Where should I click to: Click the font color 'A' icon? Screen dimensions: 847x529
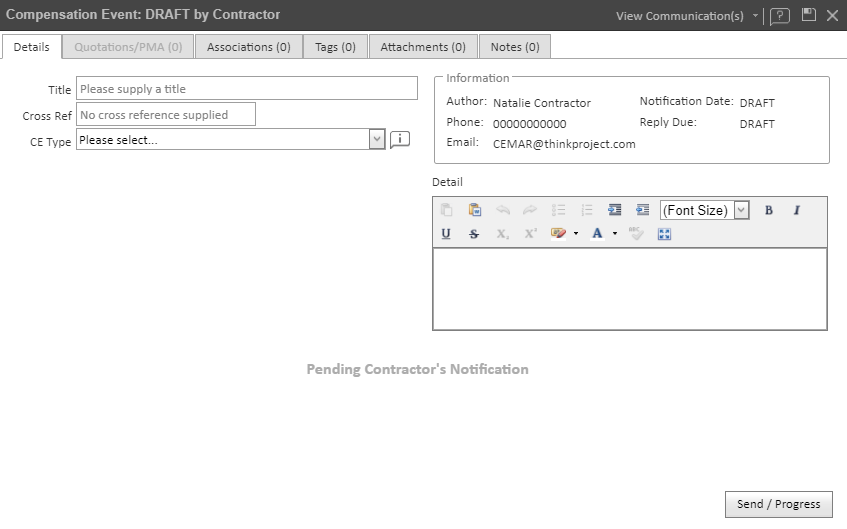coord(597,234)
